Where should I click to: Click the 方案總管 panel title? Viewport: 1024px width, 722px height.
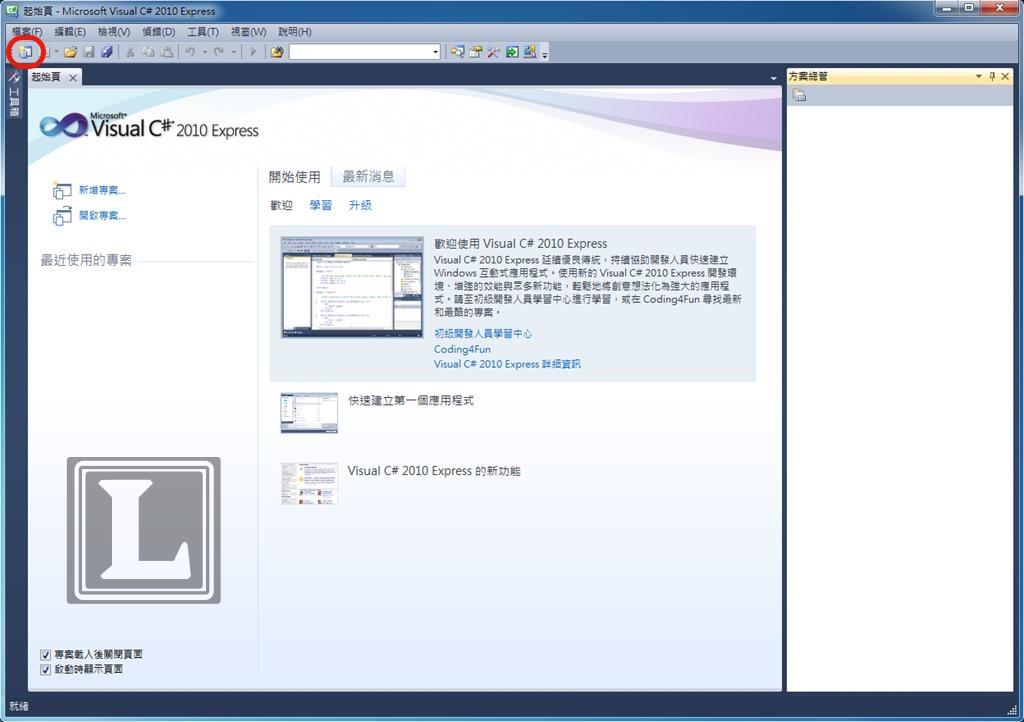[808, 76]
